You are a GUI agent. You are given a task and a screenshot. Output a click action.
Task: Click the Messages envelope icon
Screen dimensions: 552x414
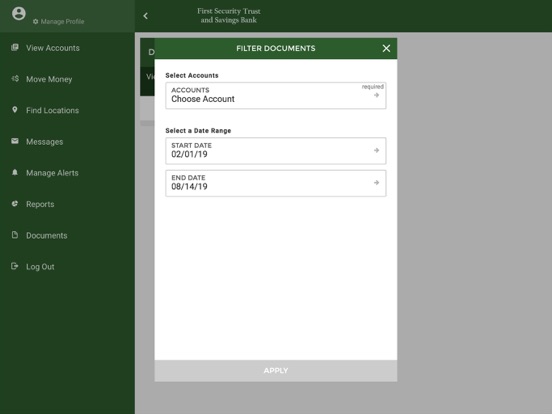pos(15,141)
